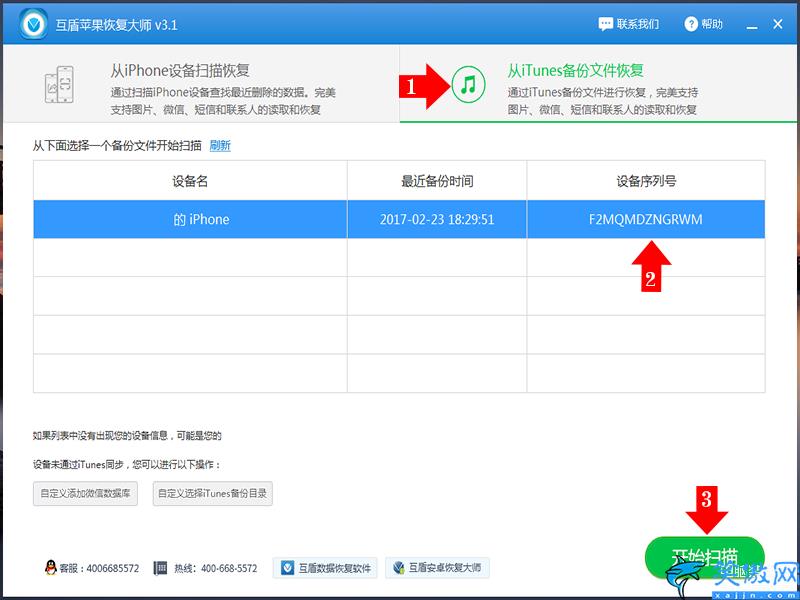
Task: Click the 设备名 column header
Action: pyautogui.click(x=190, y=181)
